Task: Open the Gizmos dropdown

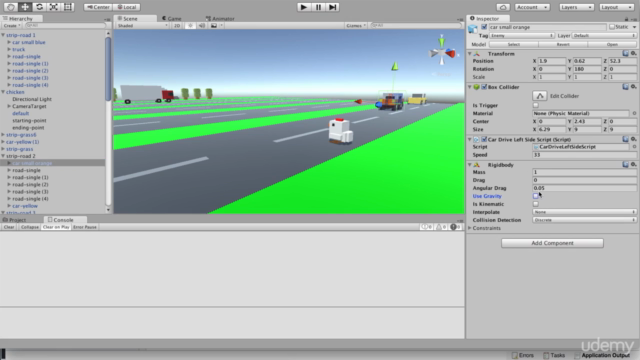Action: click(356, 25)
